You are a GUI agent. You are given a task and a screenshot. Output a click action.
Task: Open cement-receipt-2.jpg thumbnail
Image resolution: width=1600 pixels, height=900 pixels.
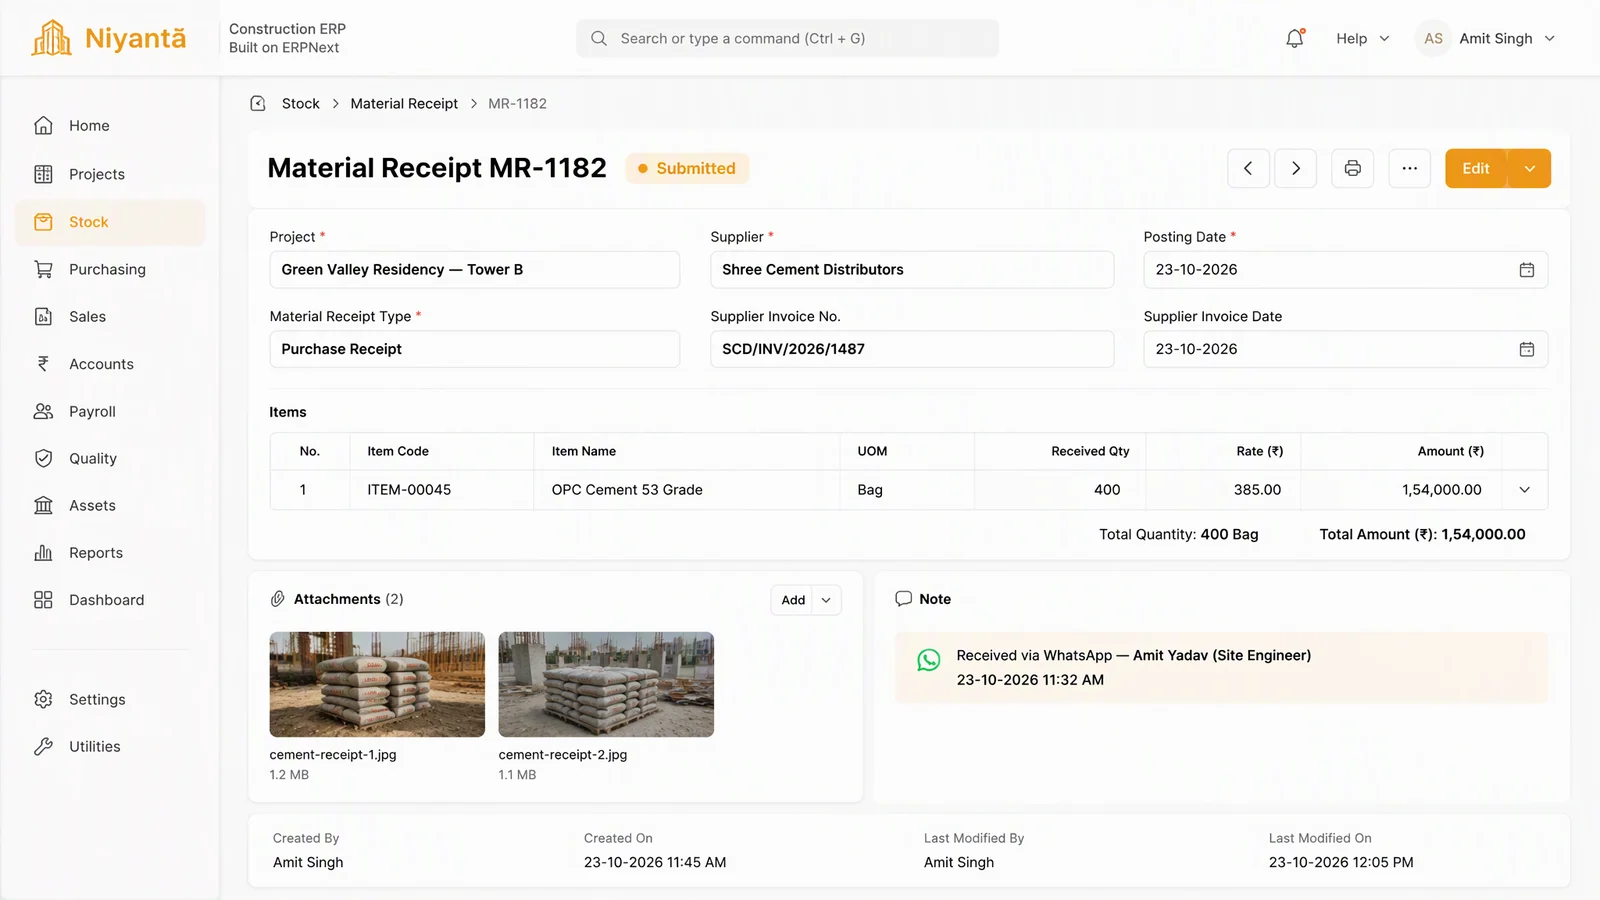pos(606,684)
